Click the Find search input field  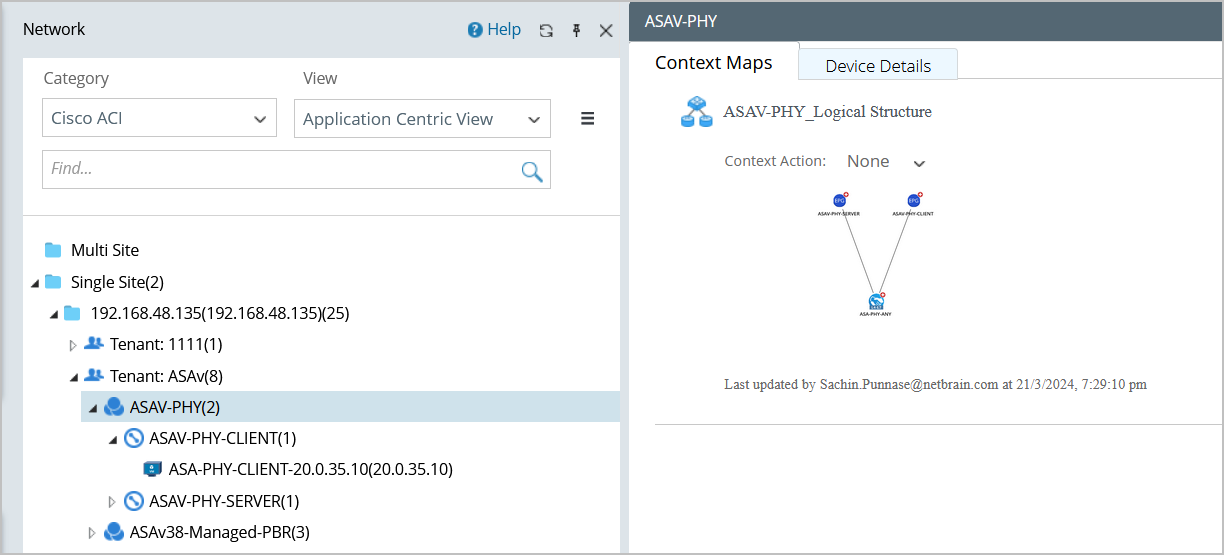280,170
